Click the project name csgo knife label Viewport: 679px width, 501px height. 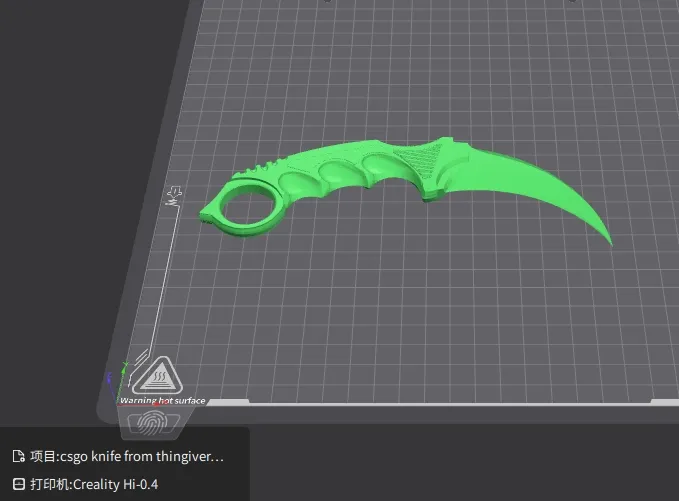point(127,456)
